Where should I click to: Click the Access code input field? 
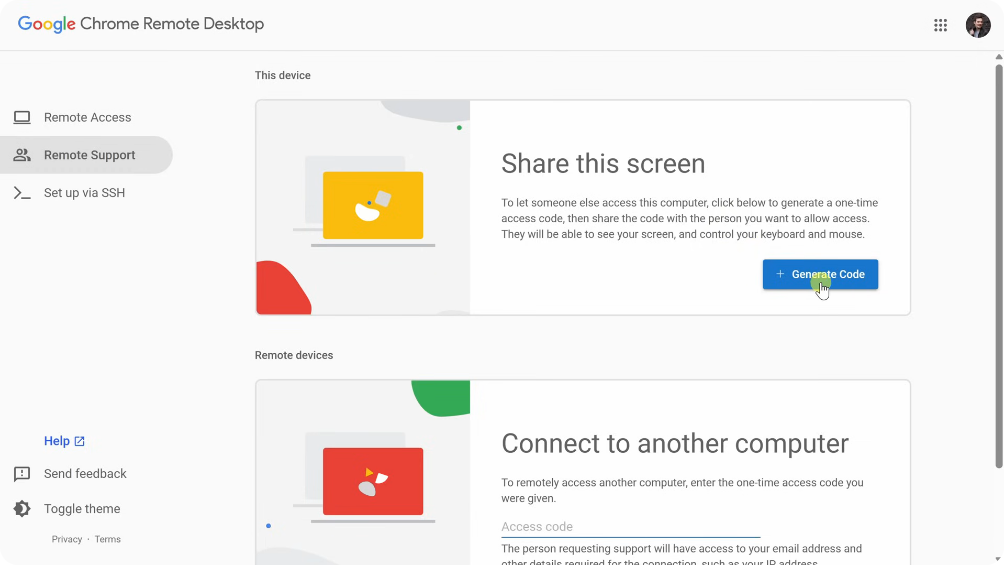pyautogui.click(x=630, y=527)
